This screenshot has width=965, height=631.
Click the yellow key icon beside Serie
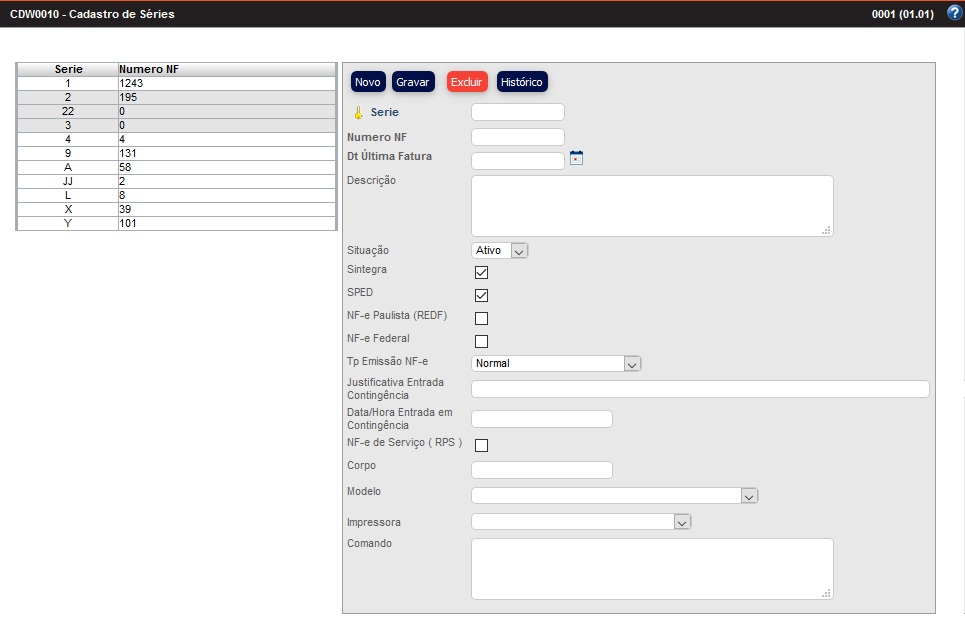point(358,113)
